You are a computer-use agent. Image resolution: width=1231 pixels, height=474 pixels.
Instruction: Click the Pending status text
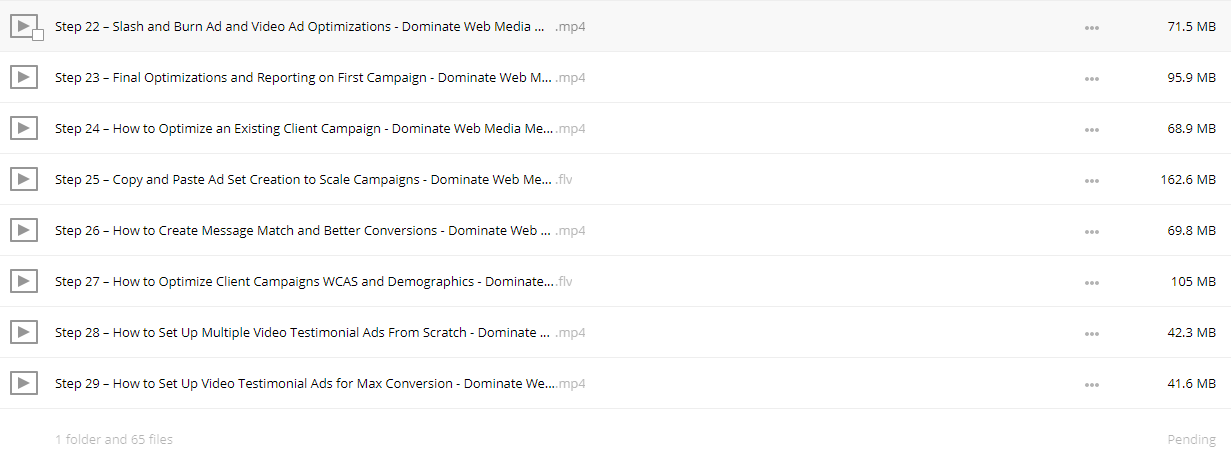1191,439
